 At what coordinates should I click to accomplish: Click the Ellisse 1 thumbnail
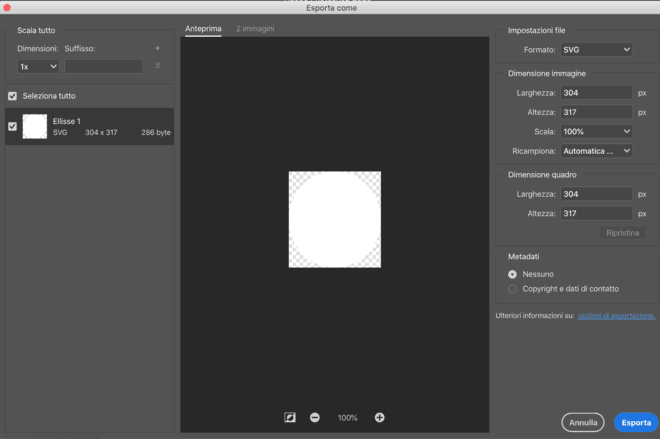[x=35, y=126]
